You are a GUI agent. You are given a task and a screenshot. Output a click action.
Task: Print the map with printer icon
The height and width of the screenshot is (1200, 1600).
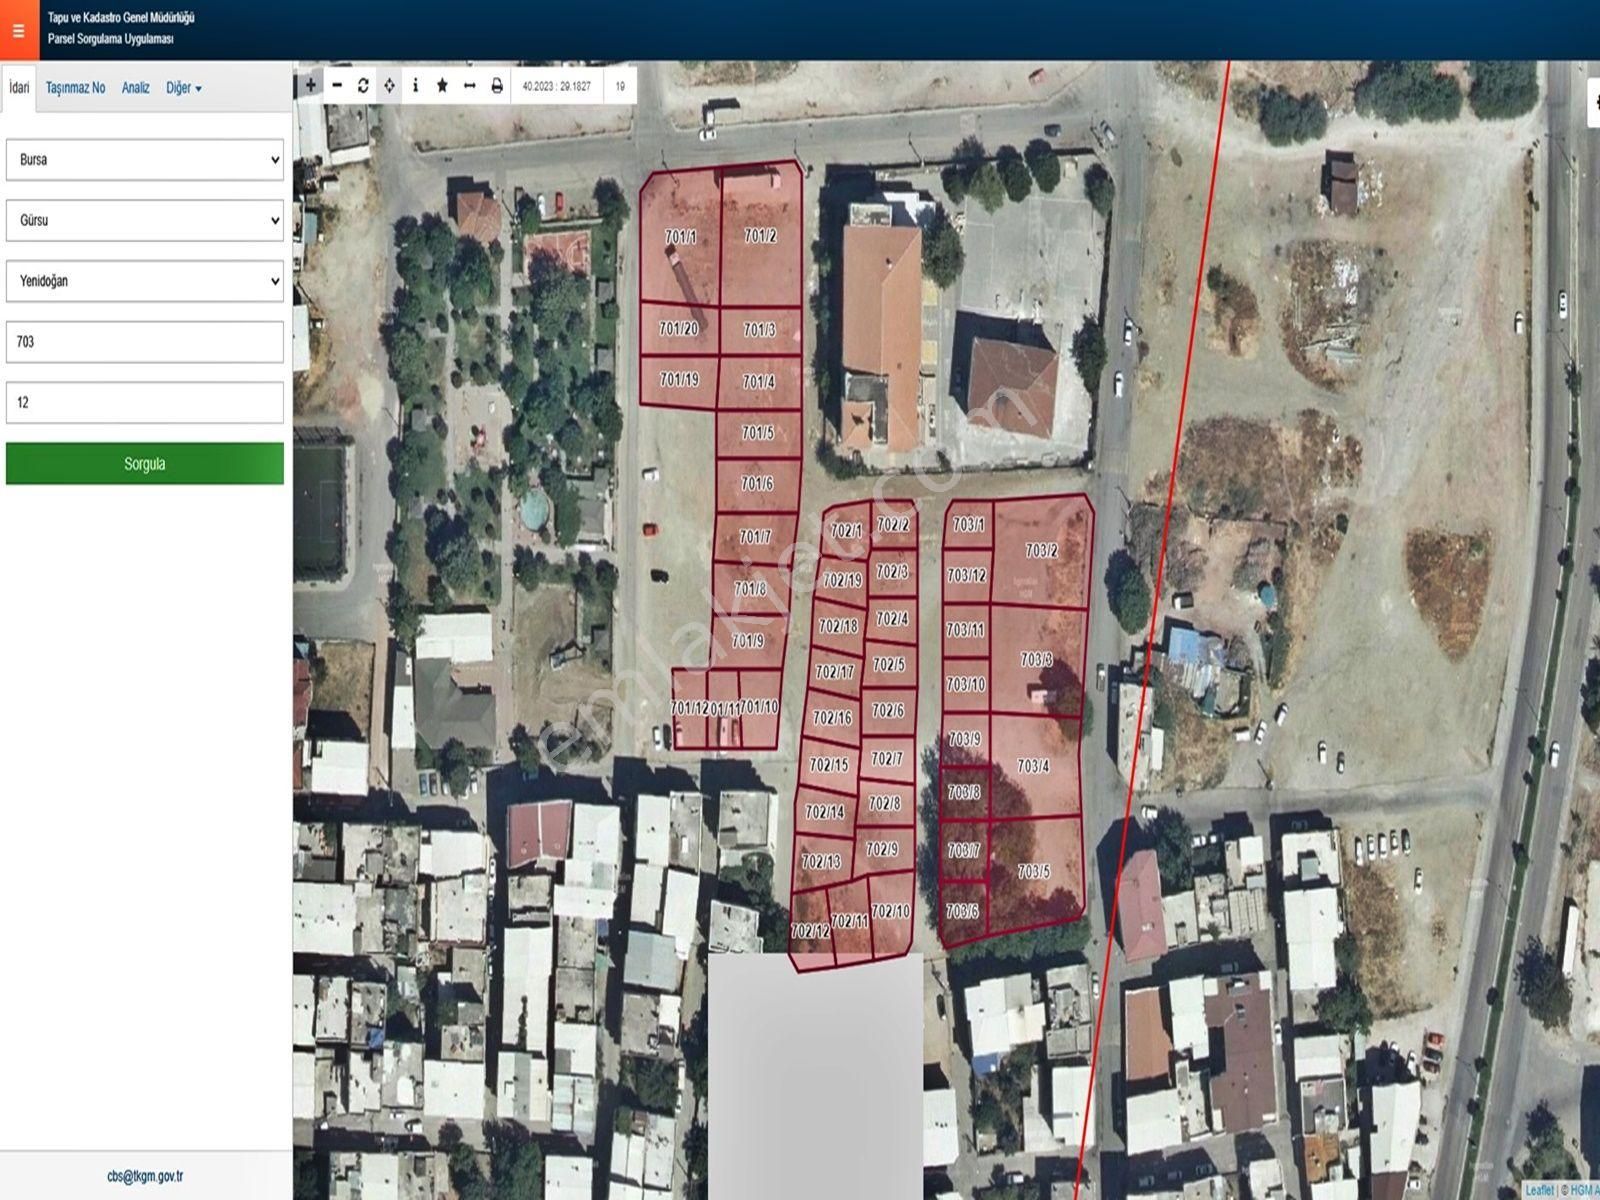click(496, 86)
